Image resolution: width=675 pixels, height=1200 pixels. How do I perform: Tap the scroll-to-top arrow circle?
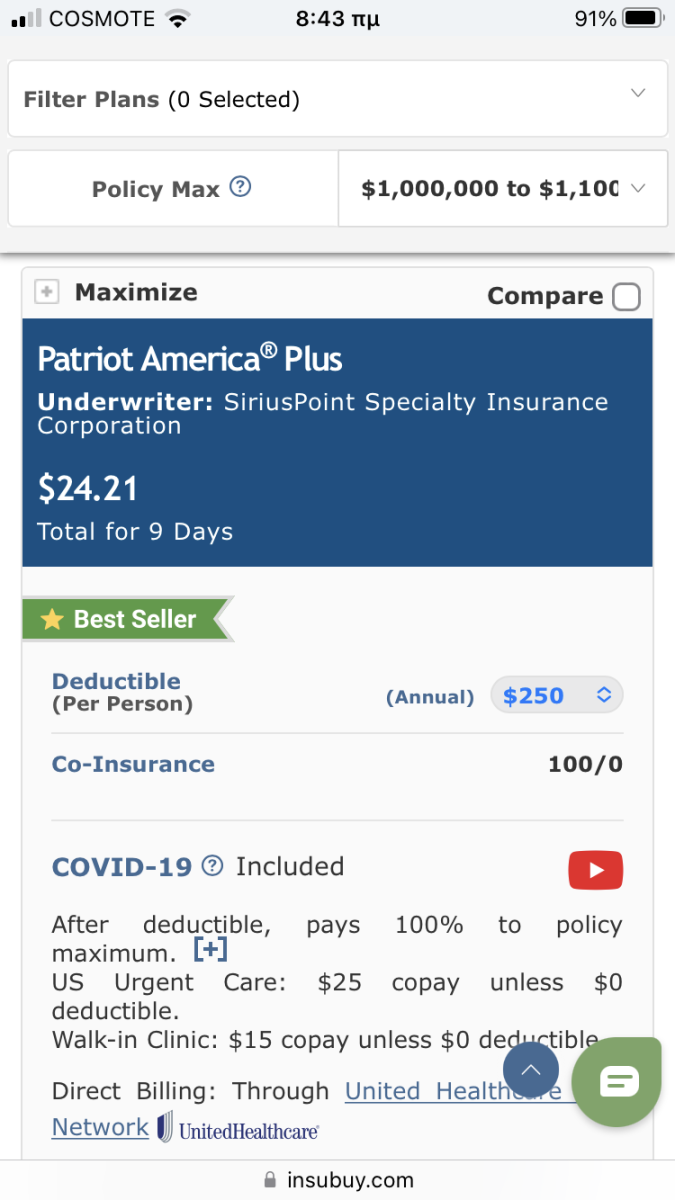531,1070
